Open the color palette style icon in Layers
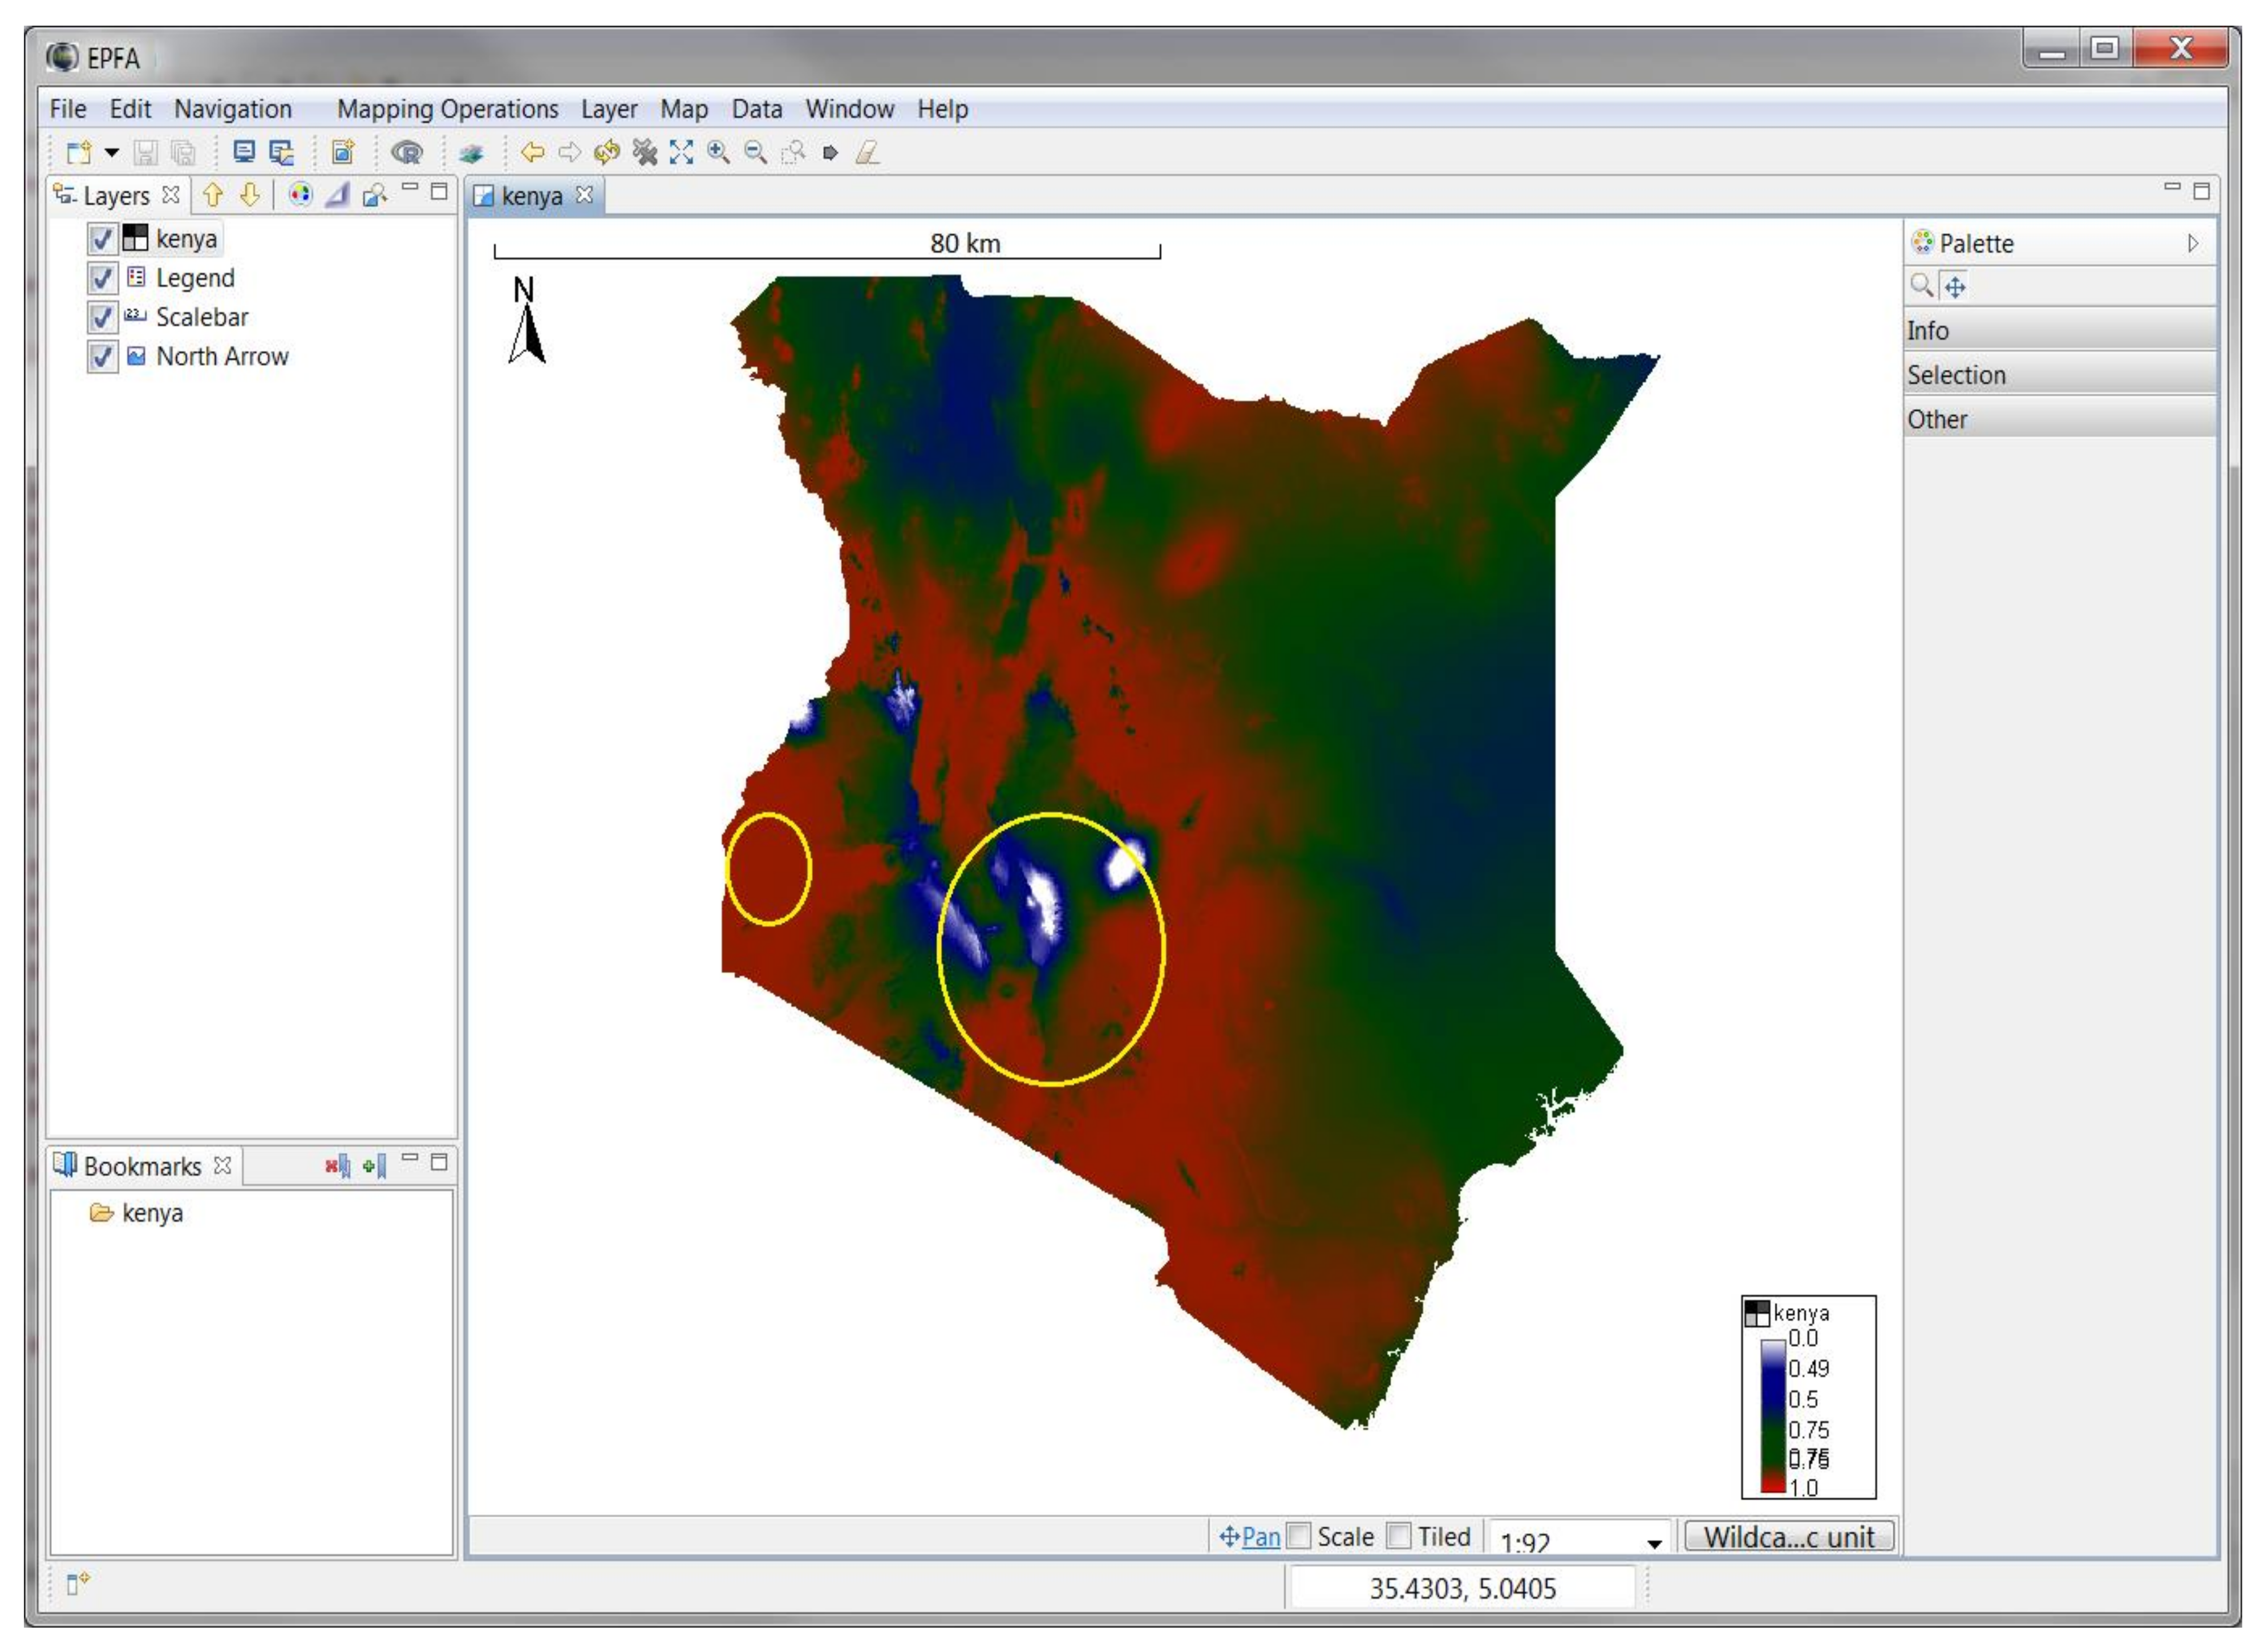The width and height of the screenshot is (2268, 1652). pos(299,194)
